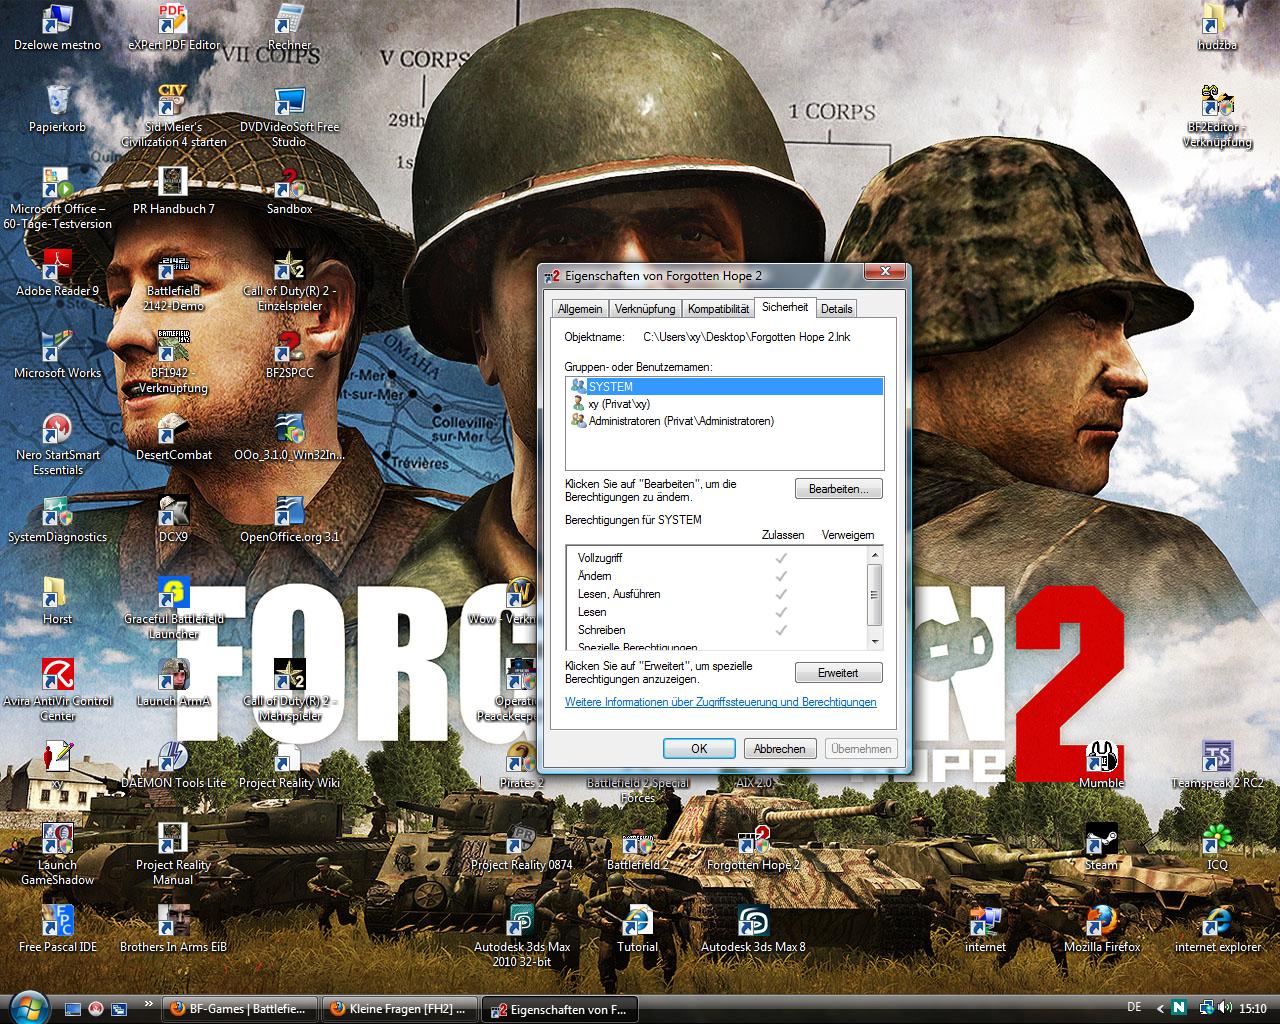
Task: Open DVDVideoSoft Free Studio icon
Action: (x=289, y=116)
